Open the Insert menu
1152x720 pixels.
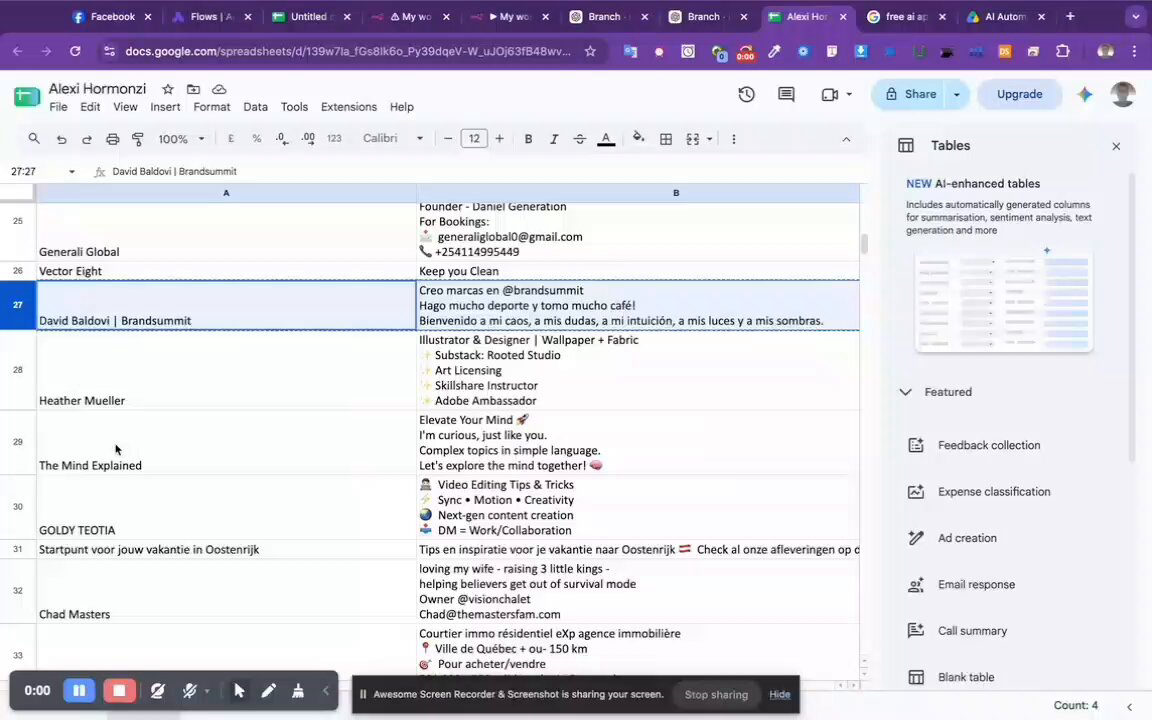(165, 107)
